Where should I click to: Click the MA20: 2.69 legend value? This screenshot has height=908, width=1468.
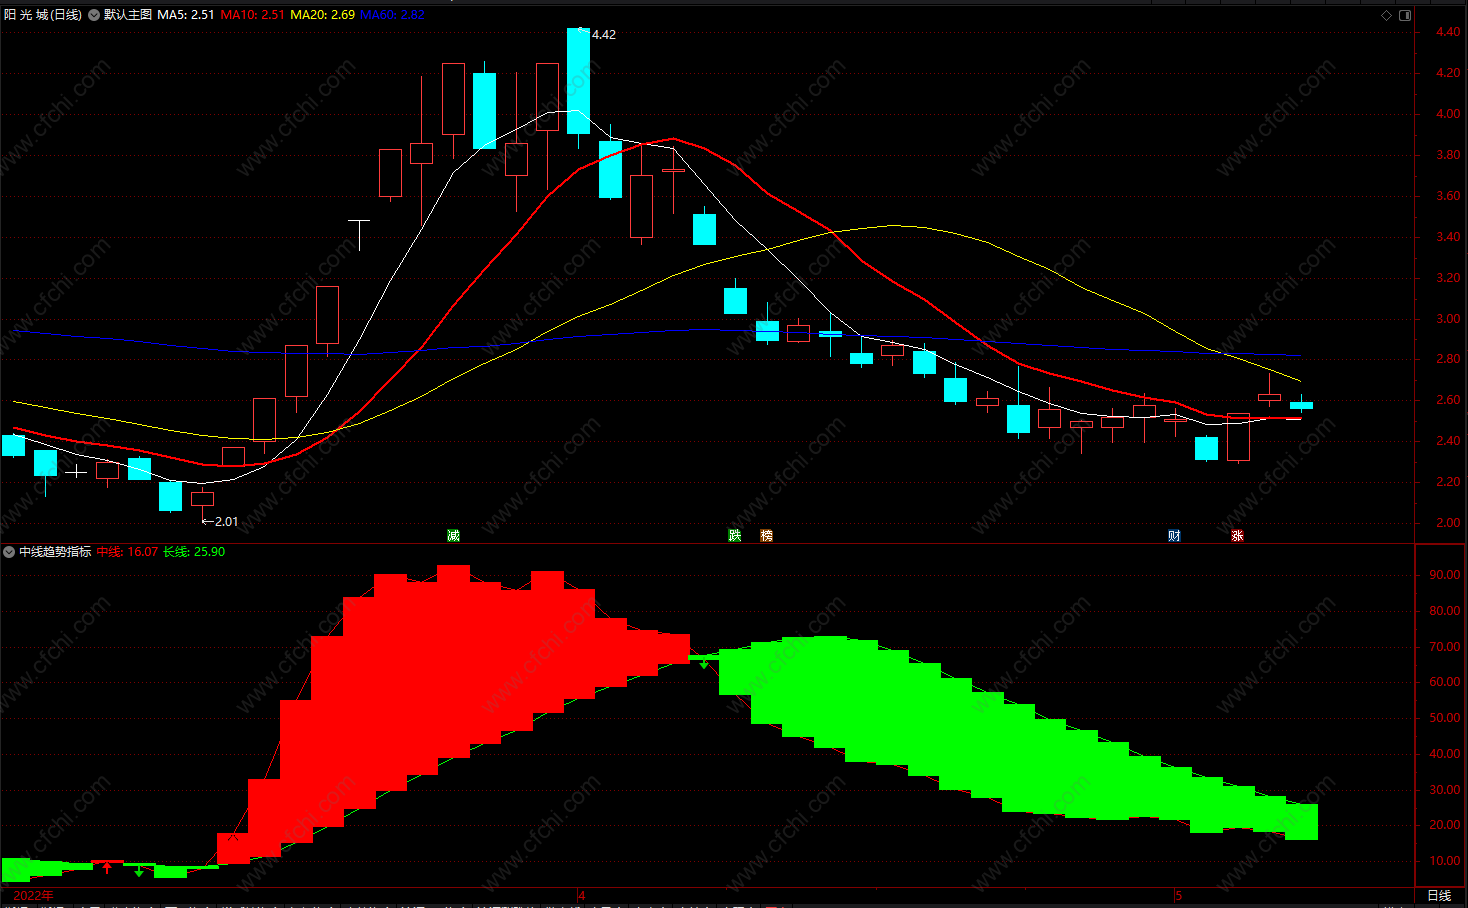323,15
